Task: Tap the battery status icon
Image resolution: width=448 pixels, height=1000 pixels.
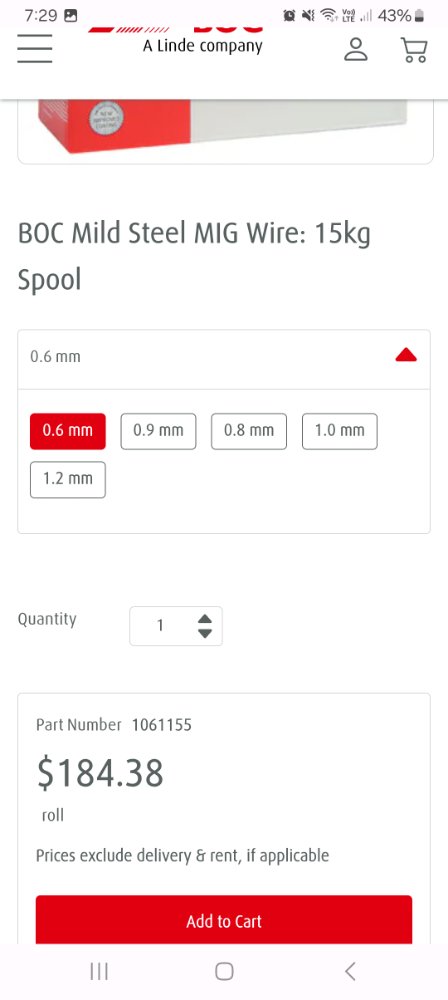Action: click(419, 15)
